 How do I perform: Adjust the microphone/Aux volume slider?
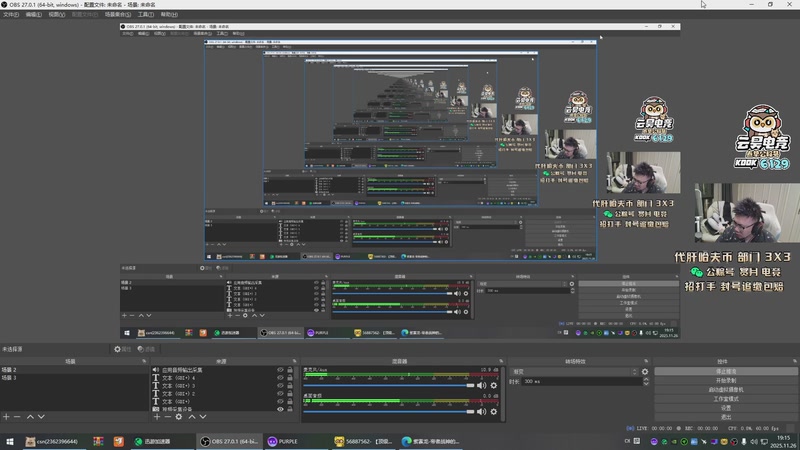[389, 385]
